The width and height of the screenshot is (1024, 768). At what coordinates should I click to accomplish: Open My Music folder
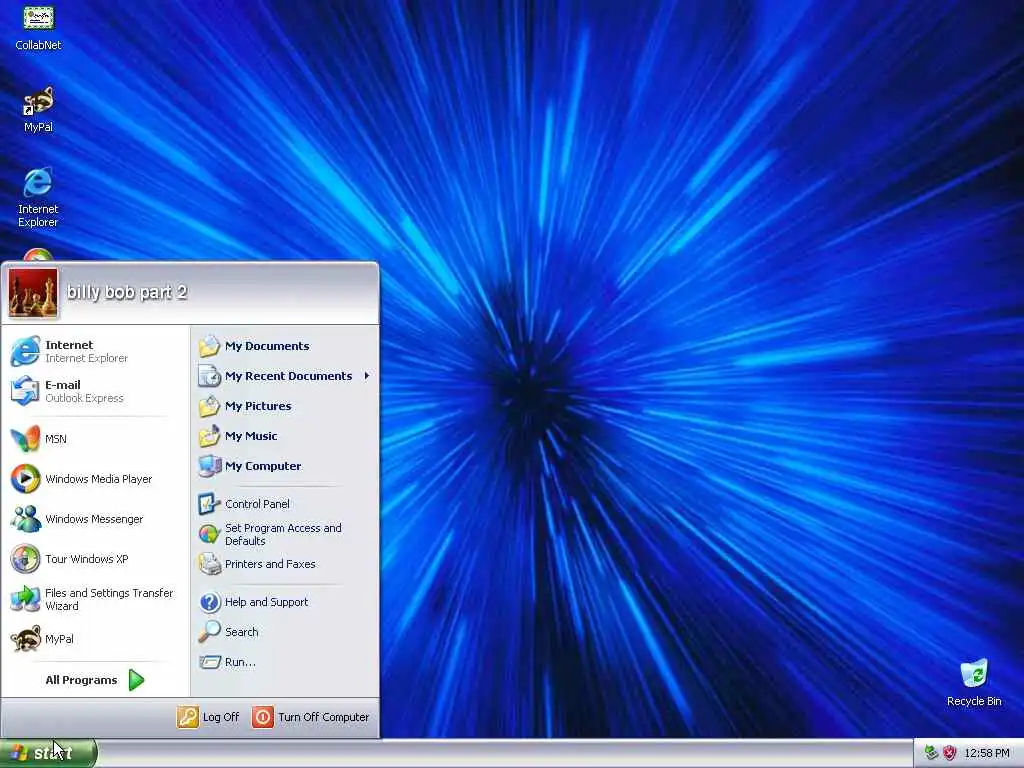(285, 436)
